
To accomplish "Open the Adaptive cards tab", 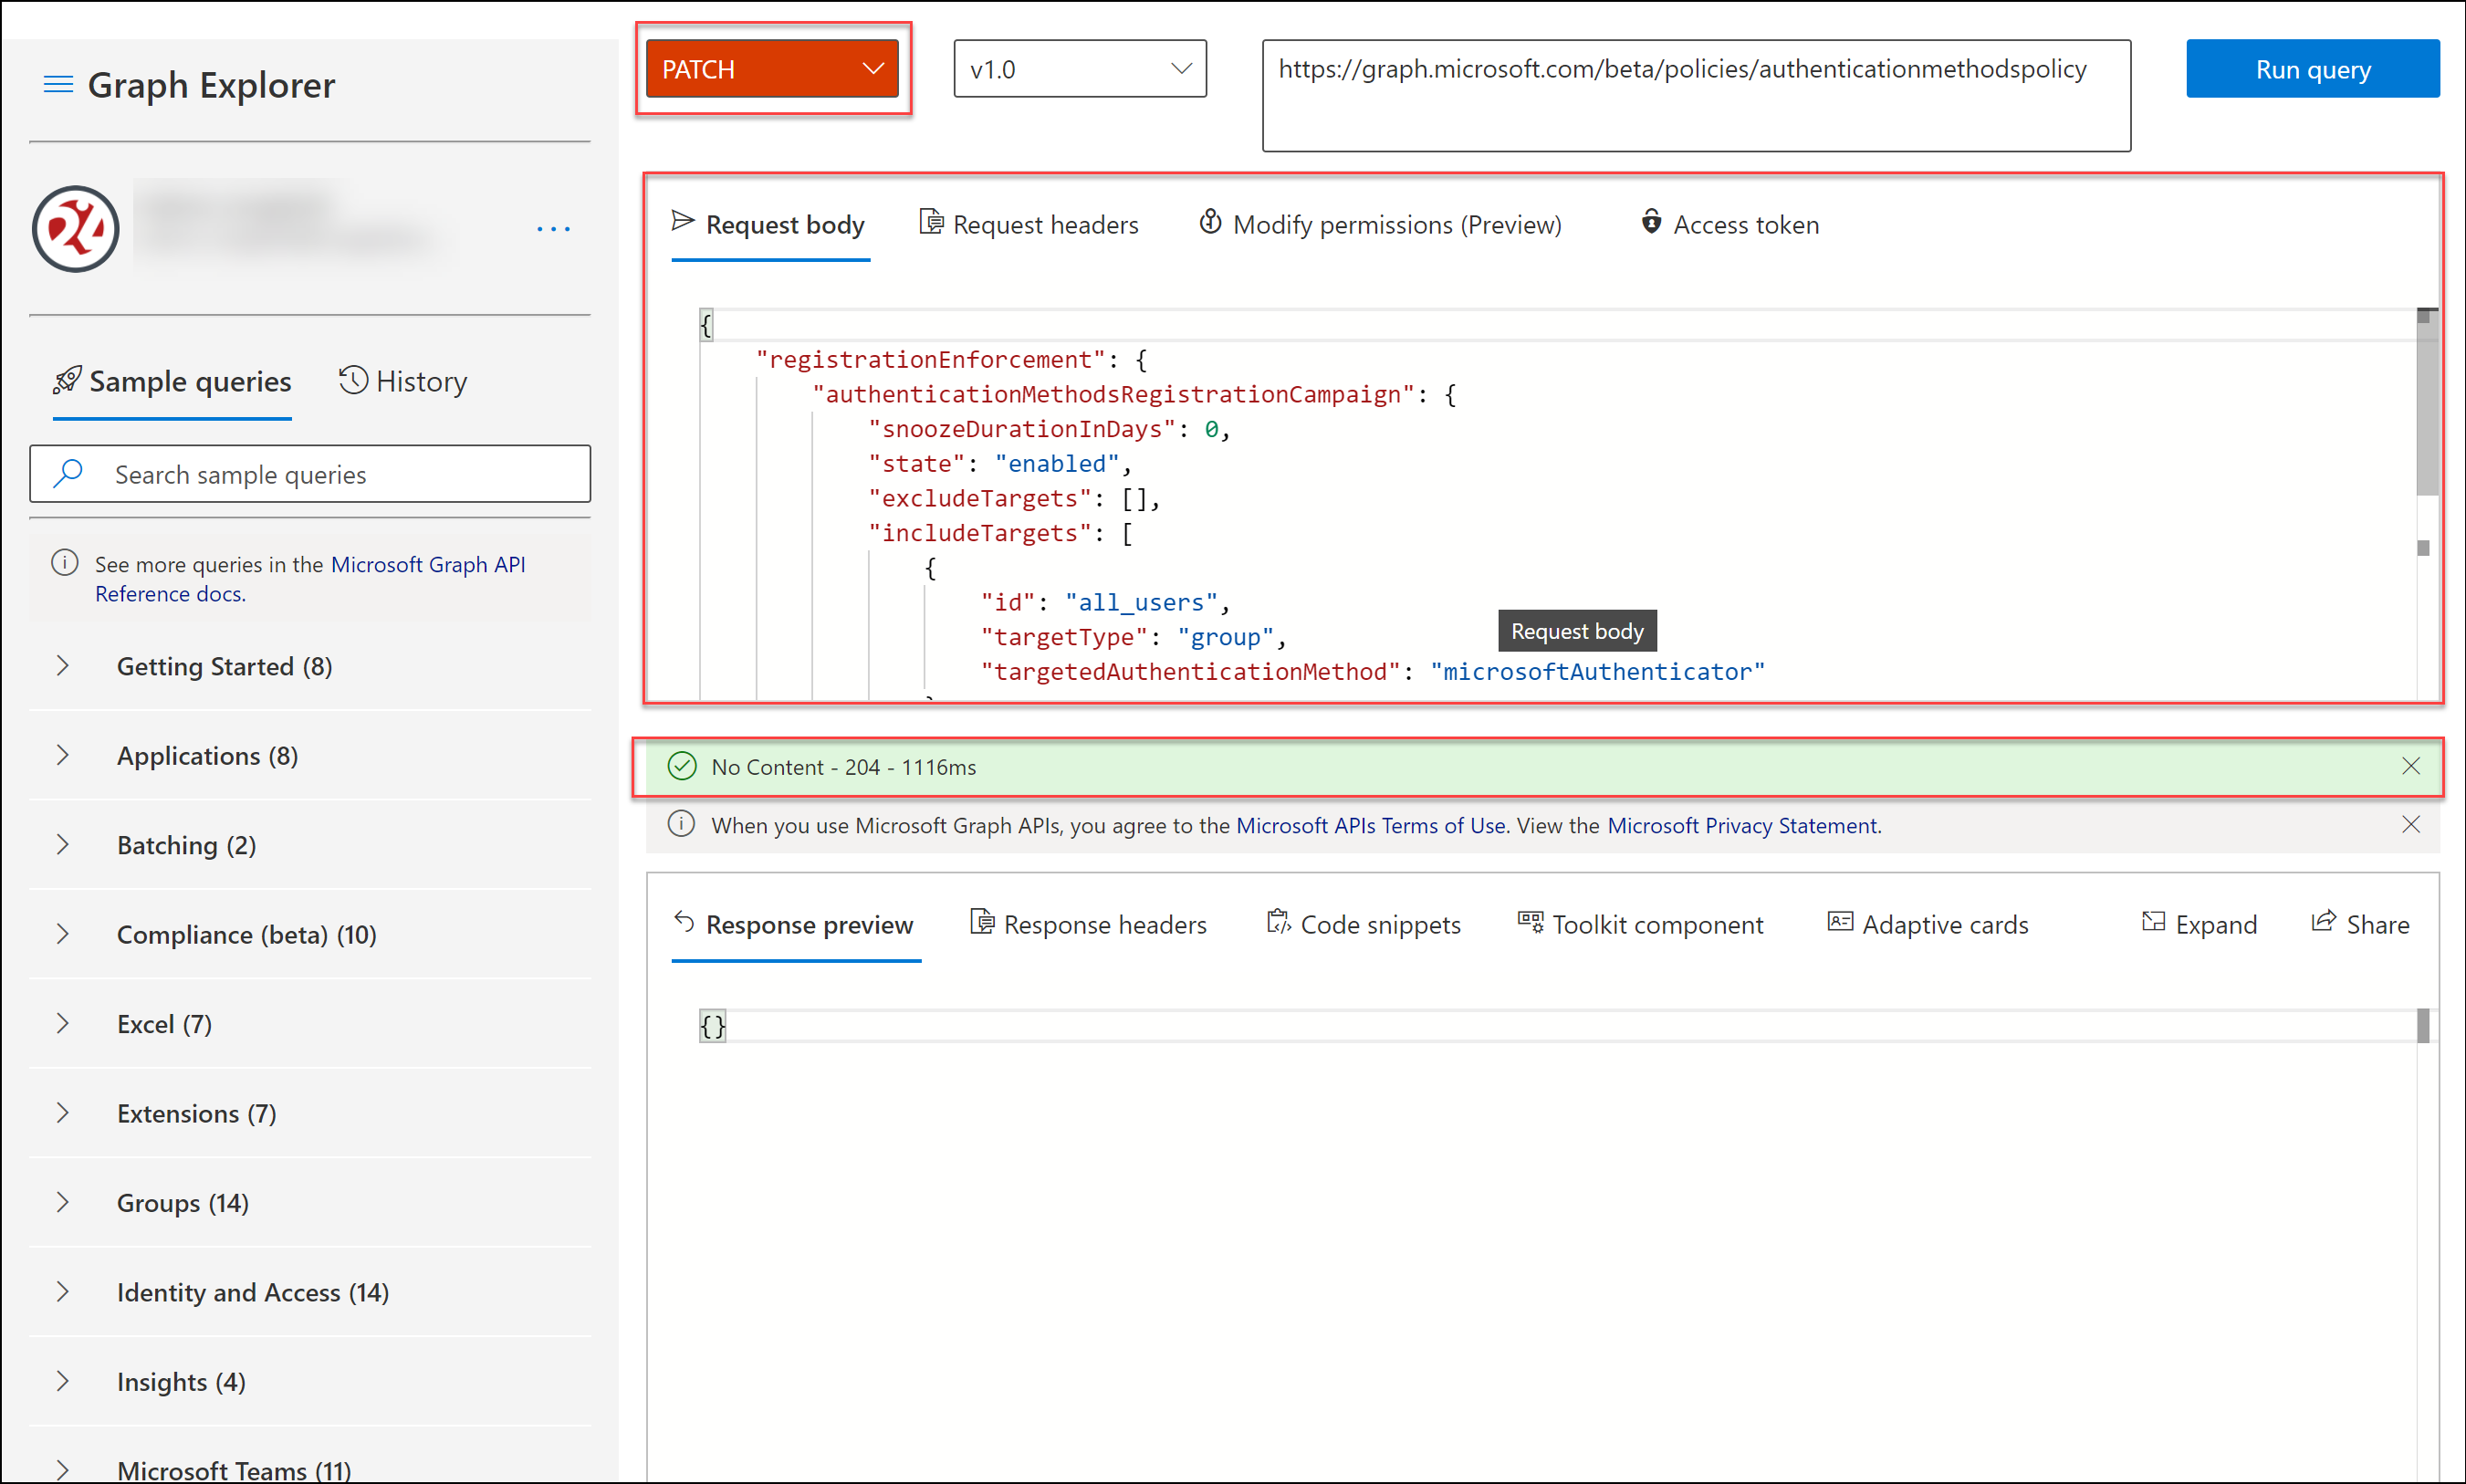I will pyautogui.click(x=1929, y=924).
